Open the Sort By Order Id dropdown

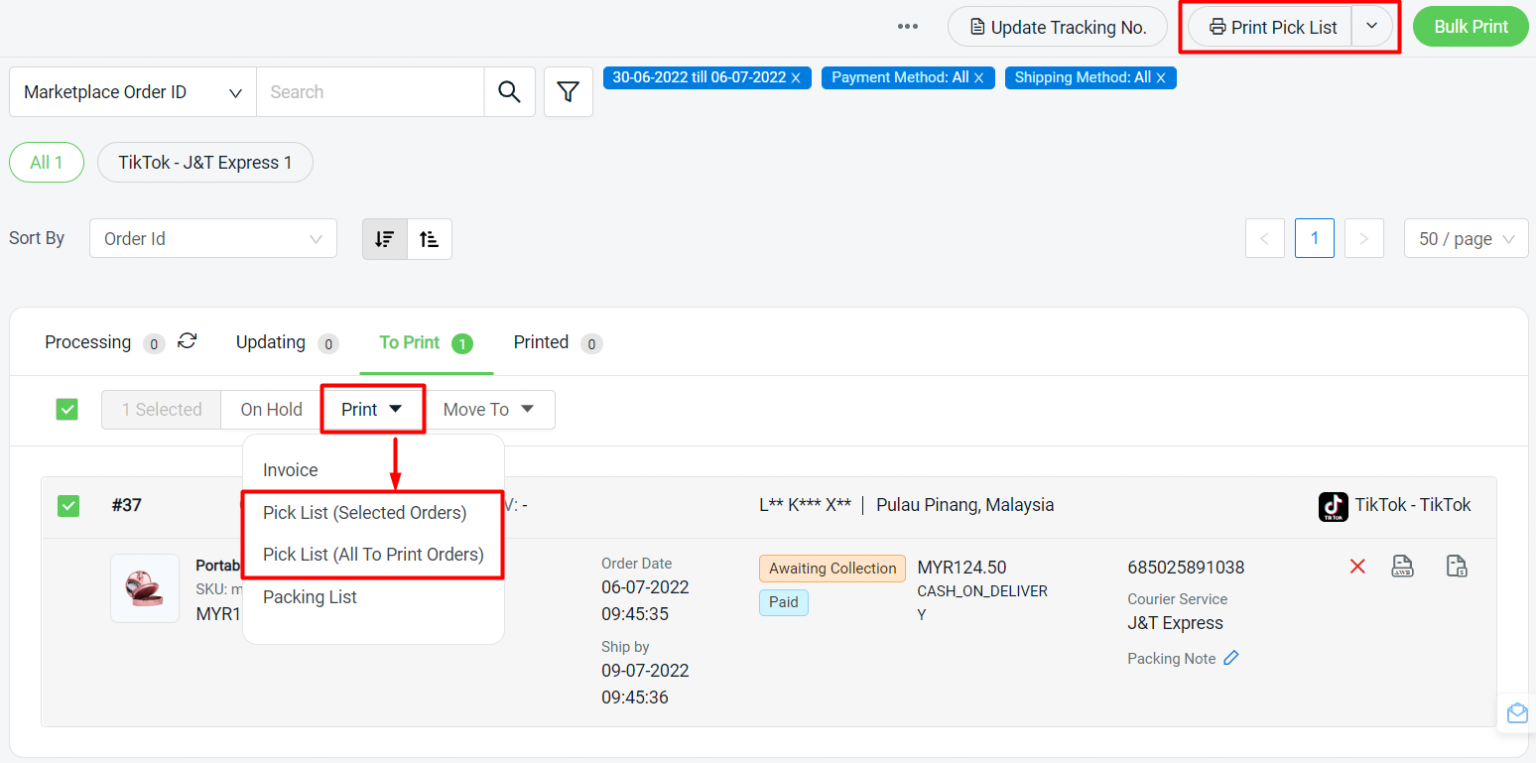pyautogui.click(x=213, y=239)
